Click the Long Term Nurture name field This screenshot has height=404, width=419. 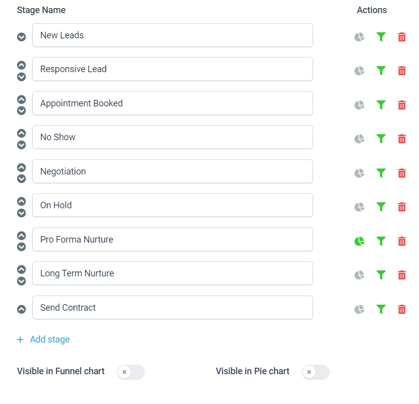point(172,273)
